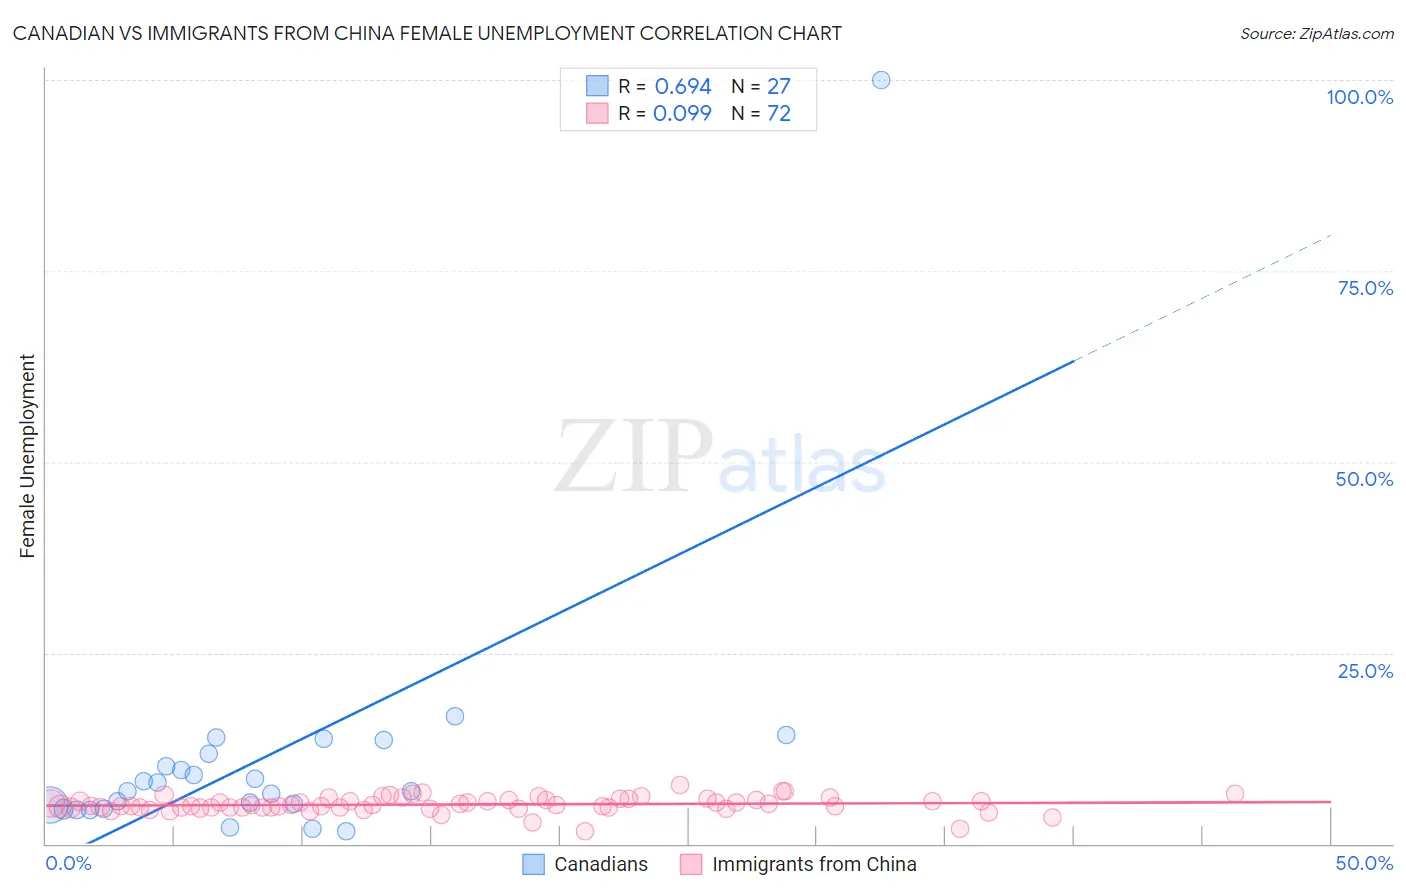The width and height of the screenshot is (1406, 892).
Task: Click the N = 72 sample count
Action: [761, 113]
